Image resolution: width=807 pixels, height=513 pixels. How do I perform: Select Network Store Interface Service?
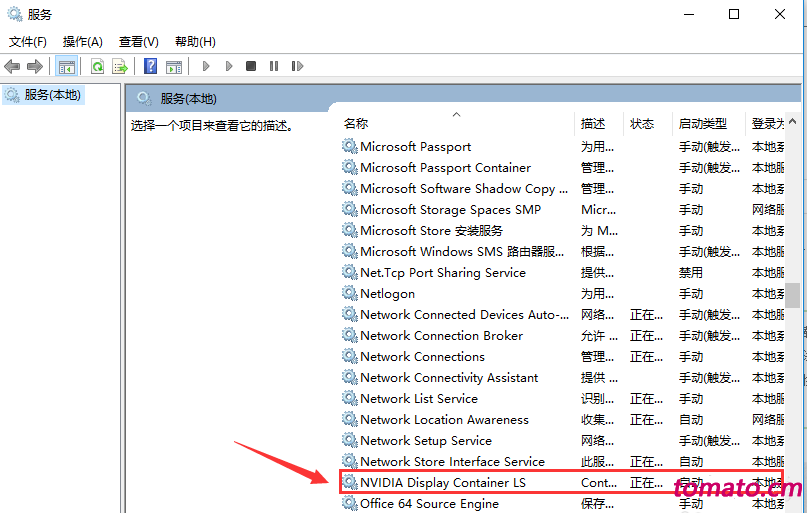pos(562,462)
